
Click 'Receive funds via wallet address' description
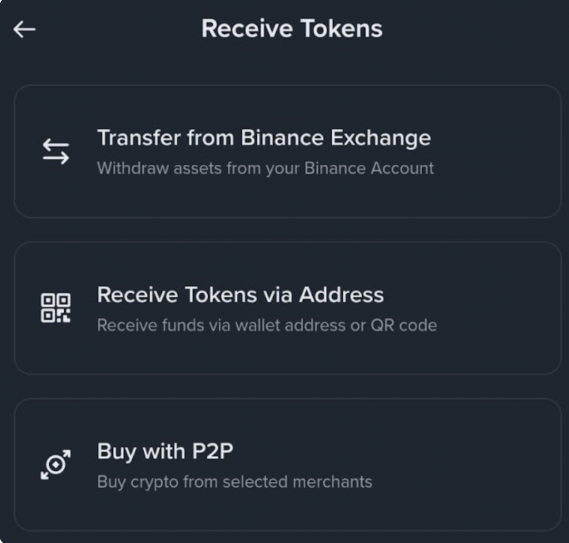221,325
